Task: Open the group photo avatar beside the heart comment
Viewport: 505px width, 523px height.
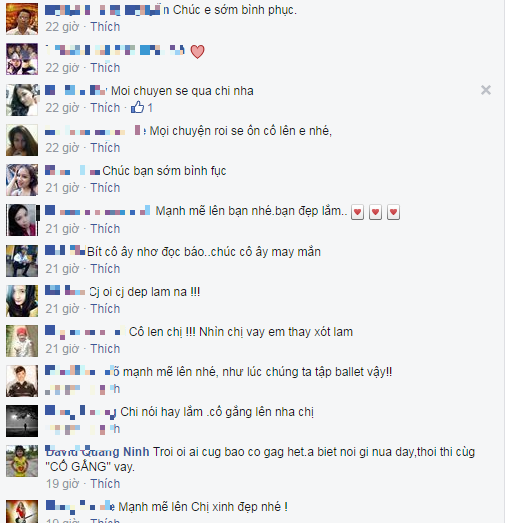Action: point(22,59)
